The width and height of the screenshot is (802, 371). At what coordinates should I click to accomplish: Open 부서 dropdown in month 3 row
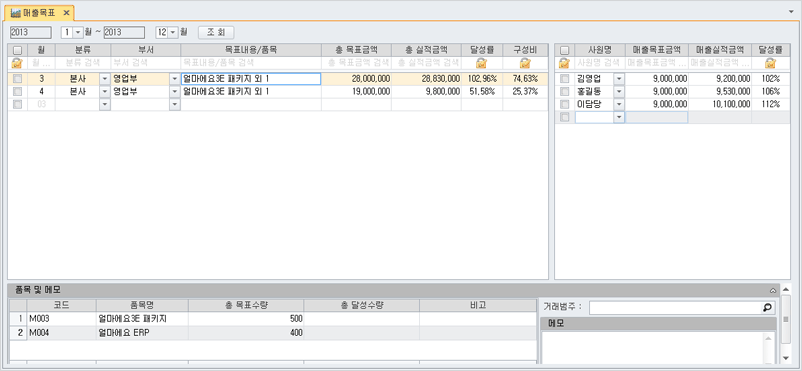(174, 79)
